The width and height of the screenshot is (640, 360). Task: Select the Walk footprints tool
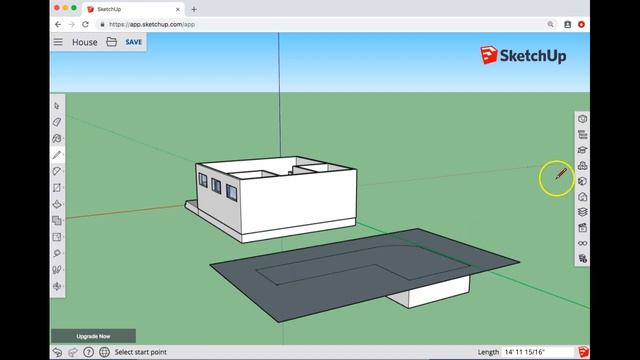[x=57, y=269]
